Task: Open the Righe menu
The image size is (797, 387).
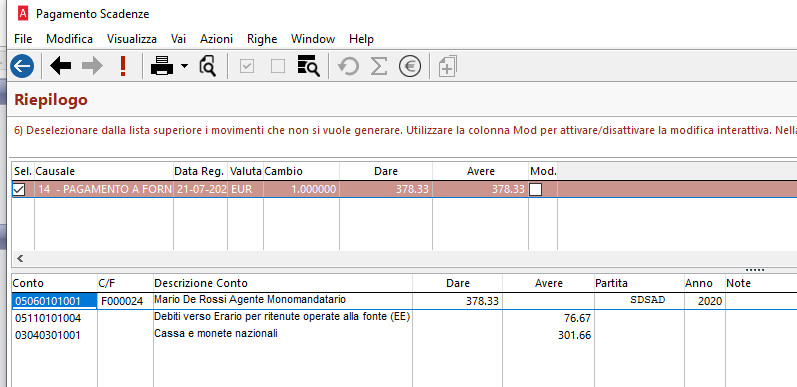Action: [262, 39]
